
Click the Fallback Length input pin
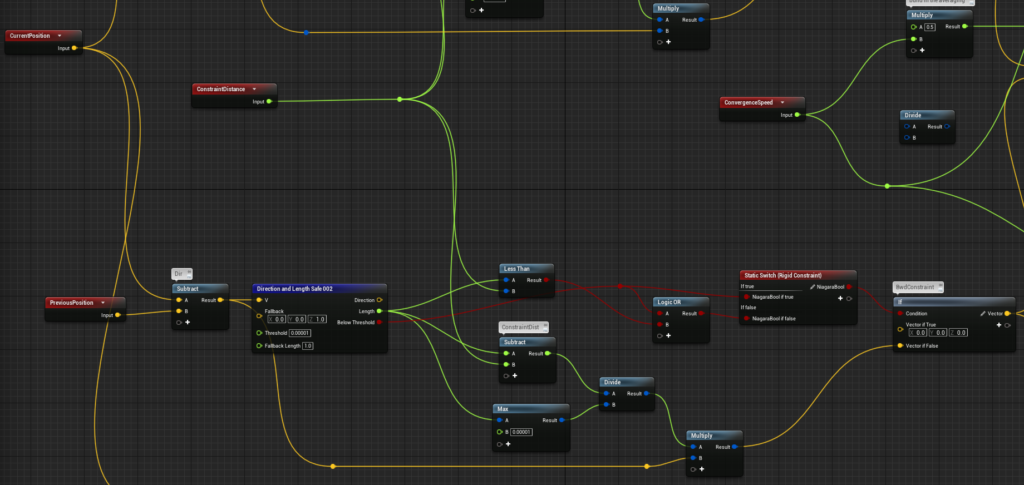[259, 345]
